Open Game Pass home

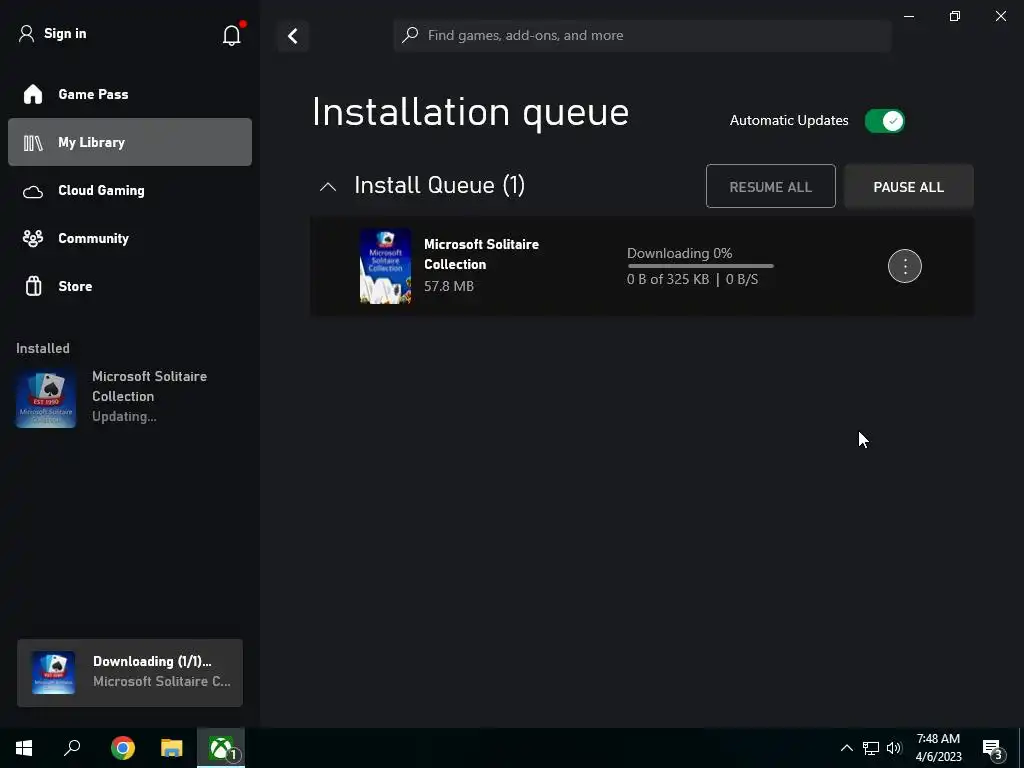pos(130,94)
